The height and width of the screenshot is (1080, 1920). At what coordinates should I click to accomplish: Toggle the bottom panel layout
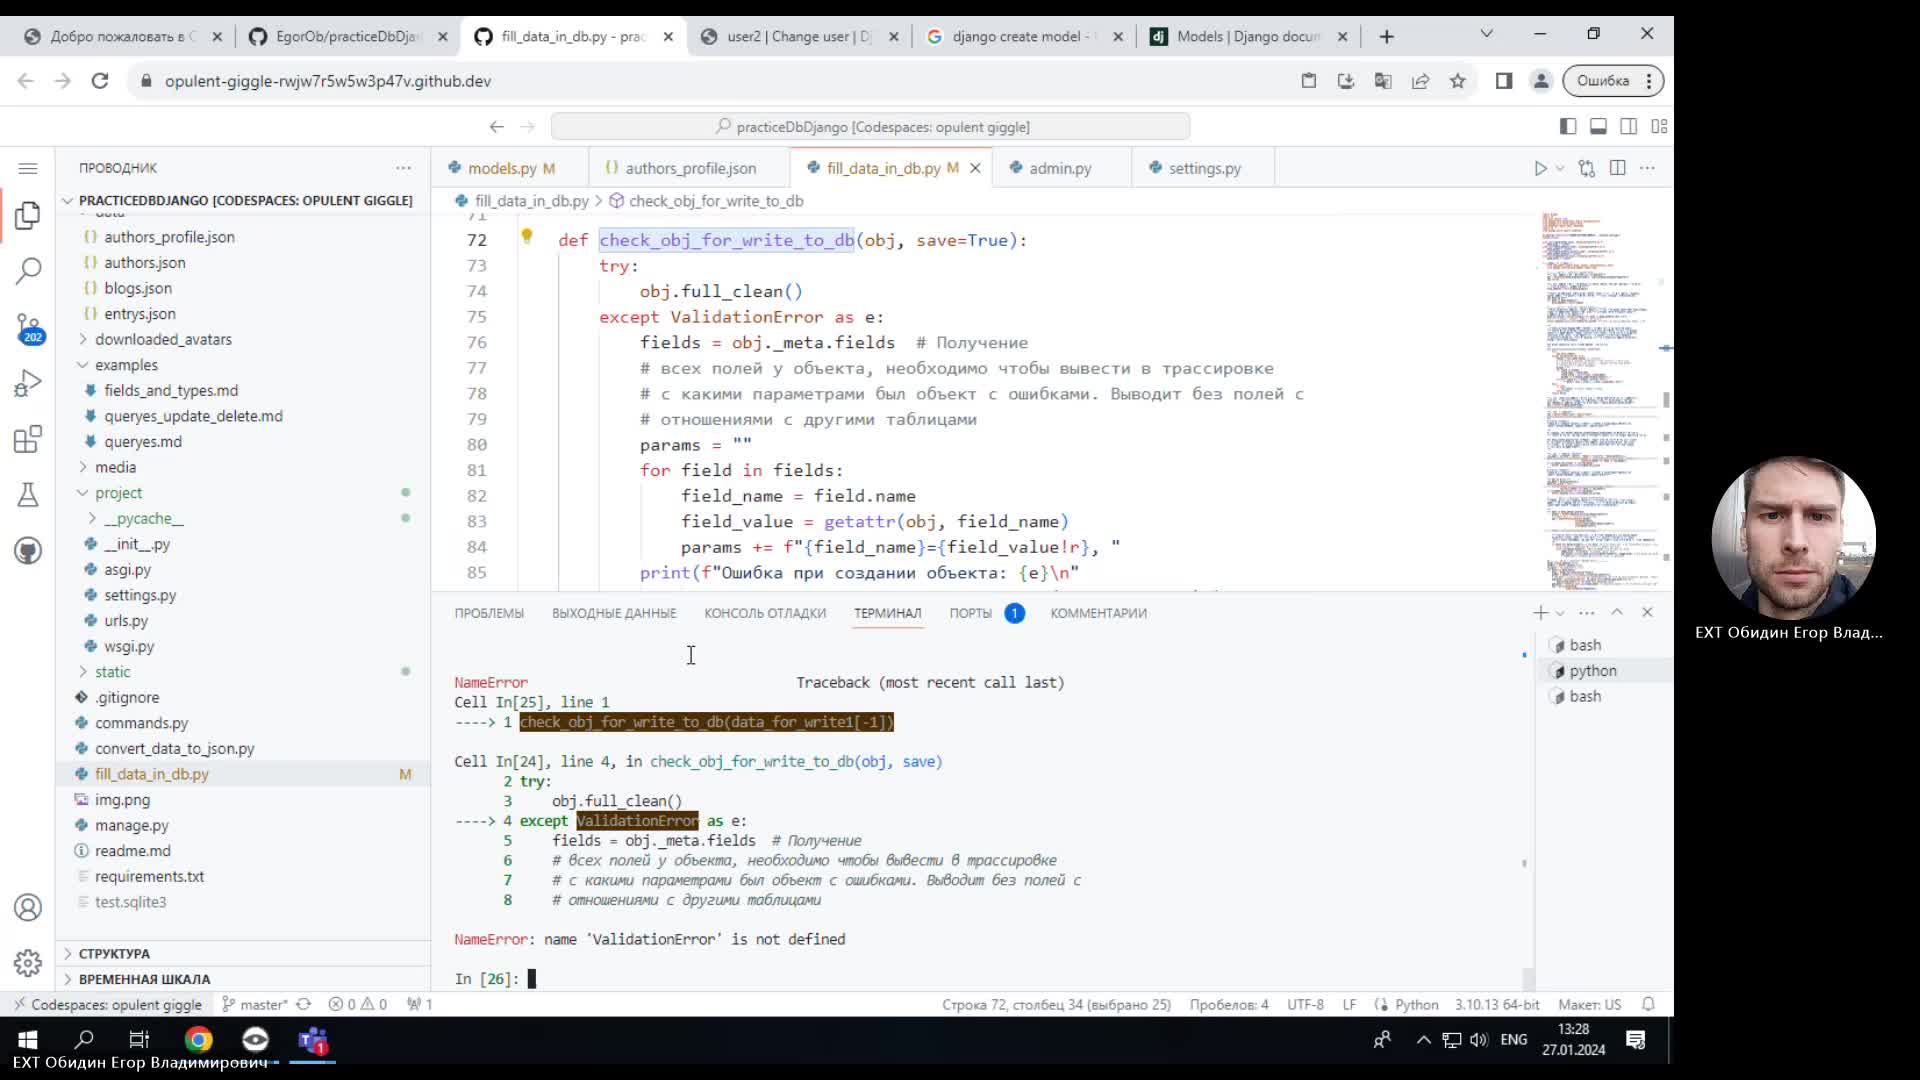1598,126
